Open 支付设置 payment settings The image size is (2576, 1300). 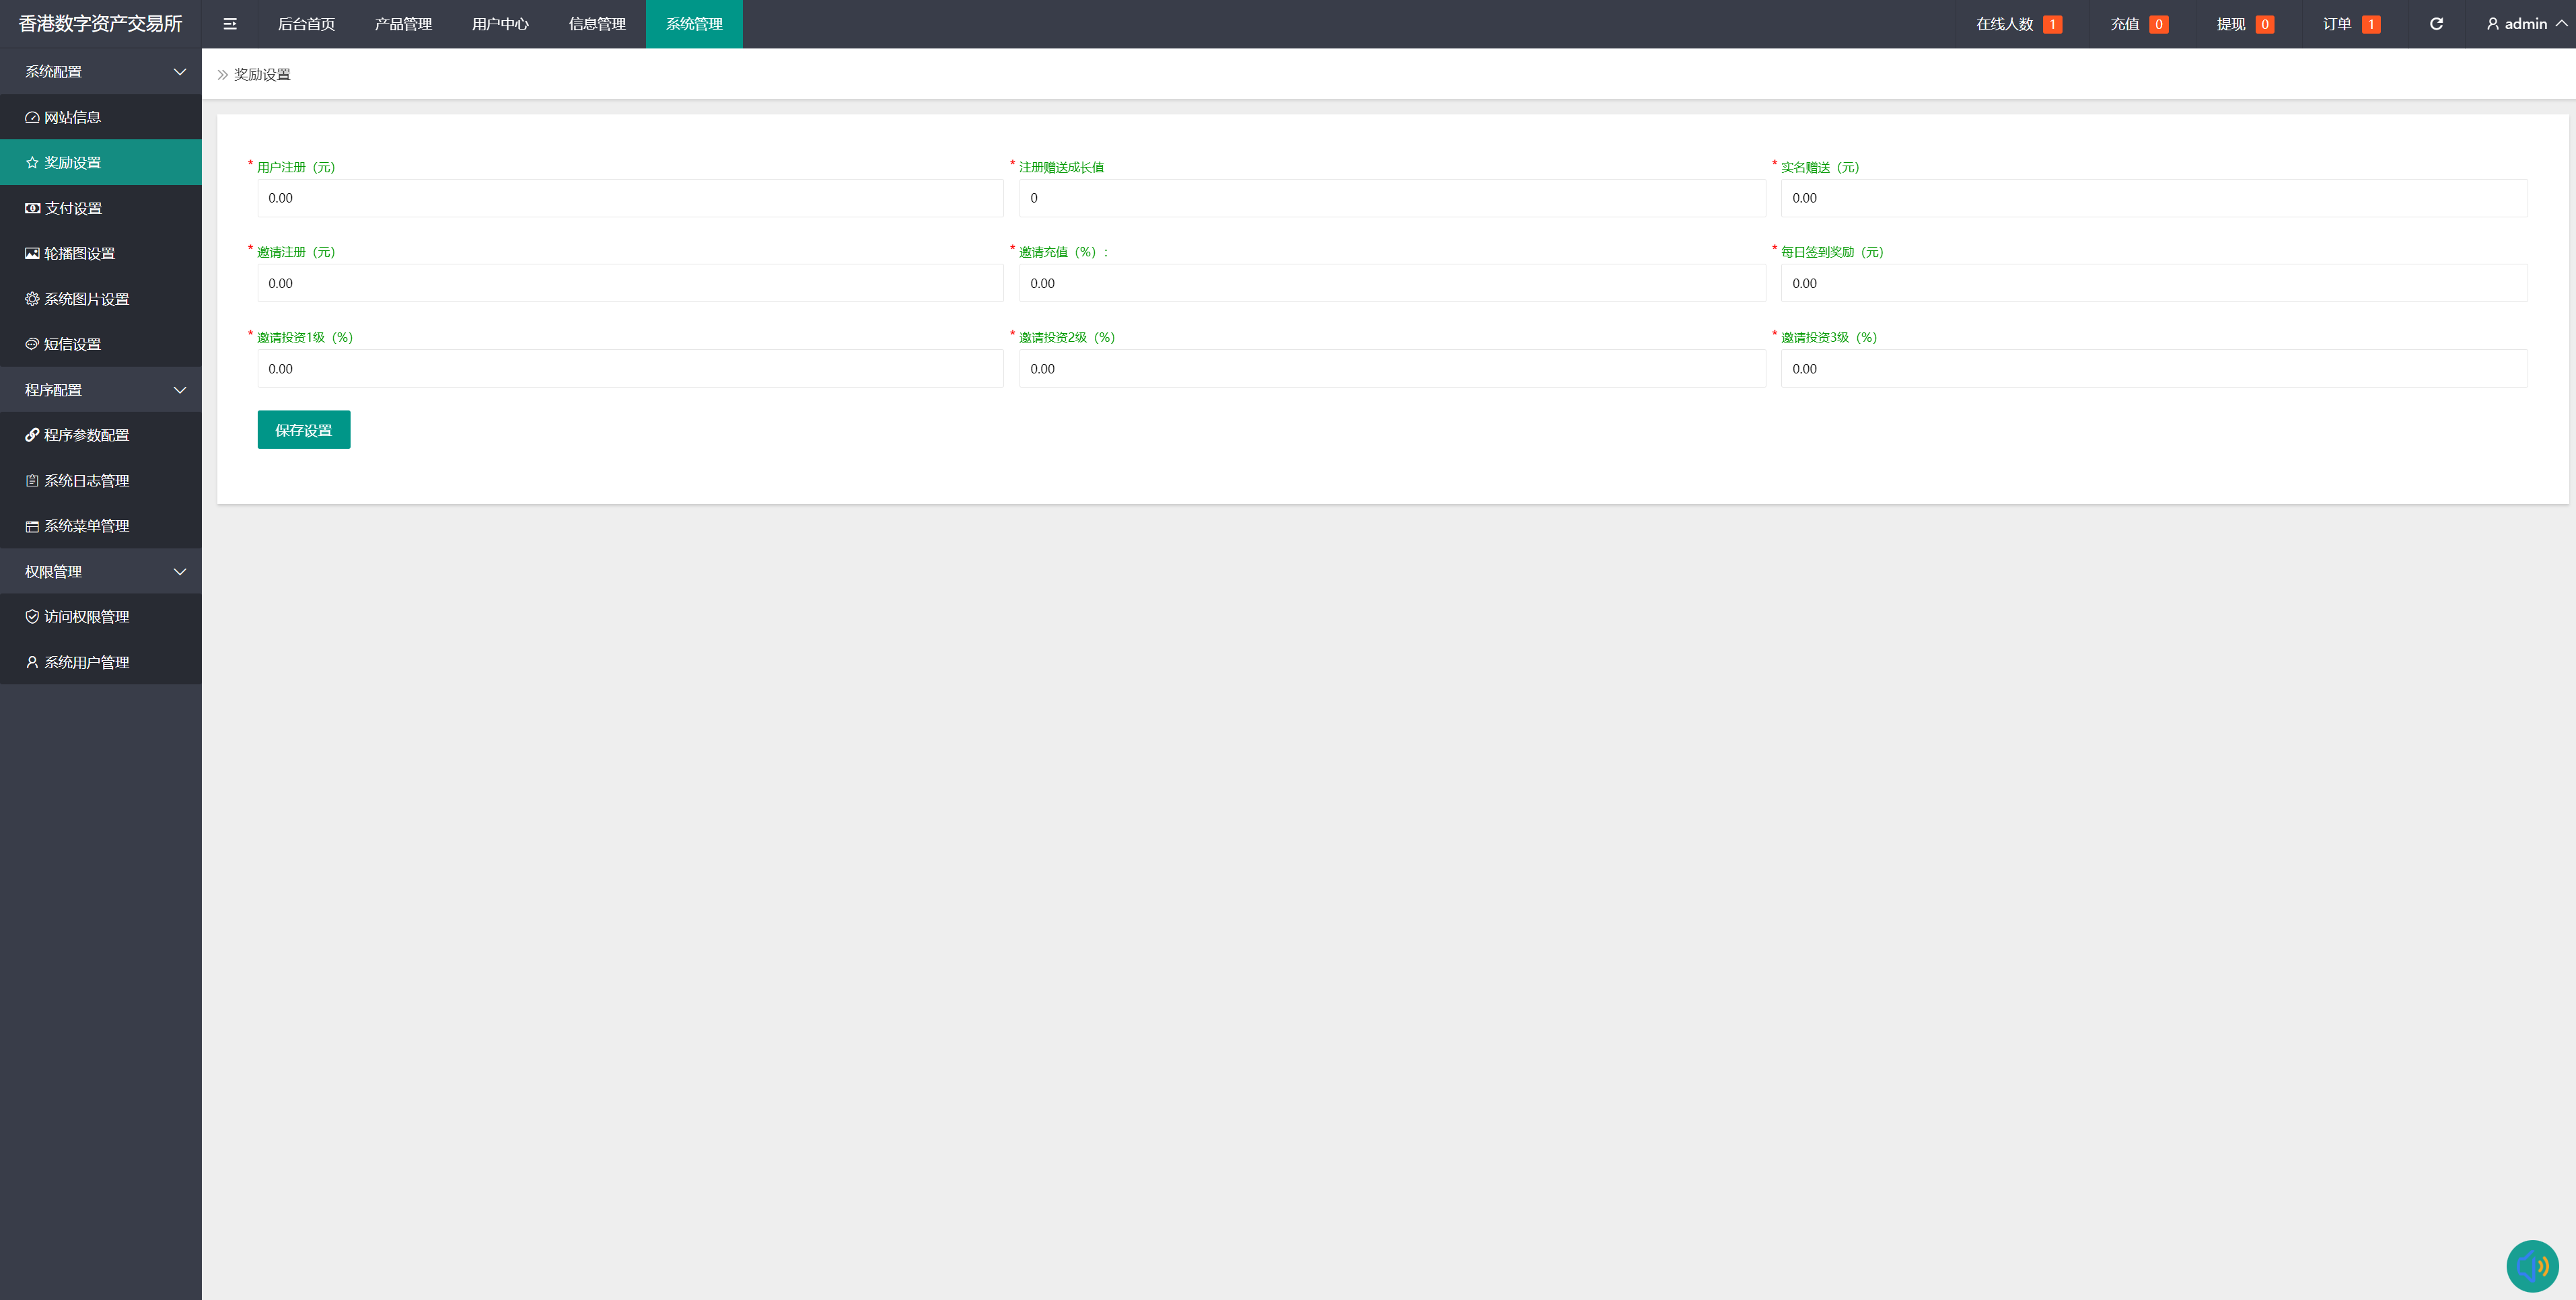point(73,208)
